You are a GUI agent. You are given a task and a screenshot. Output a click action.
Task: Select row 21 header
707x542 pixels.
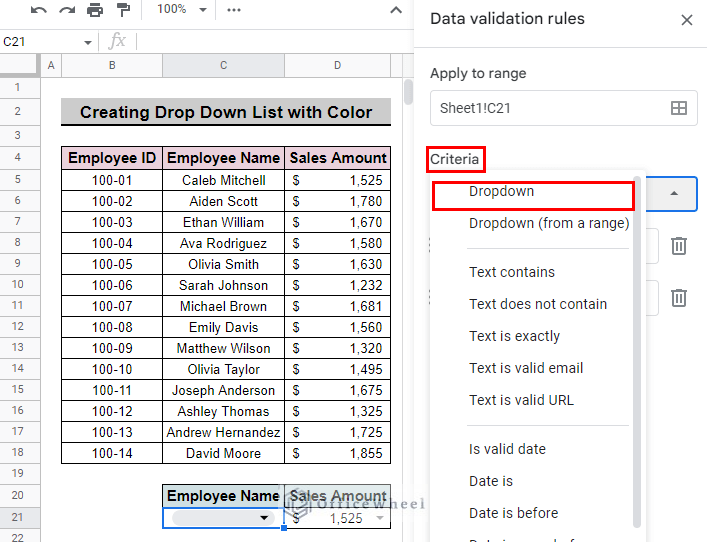coord(18,517)
